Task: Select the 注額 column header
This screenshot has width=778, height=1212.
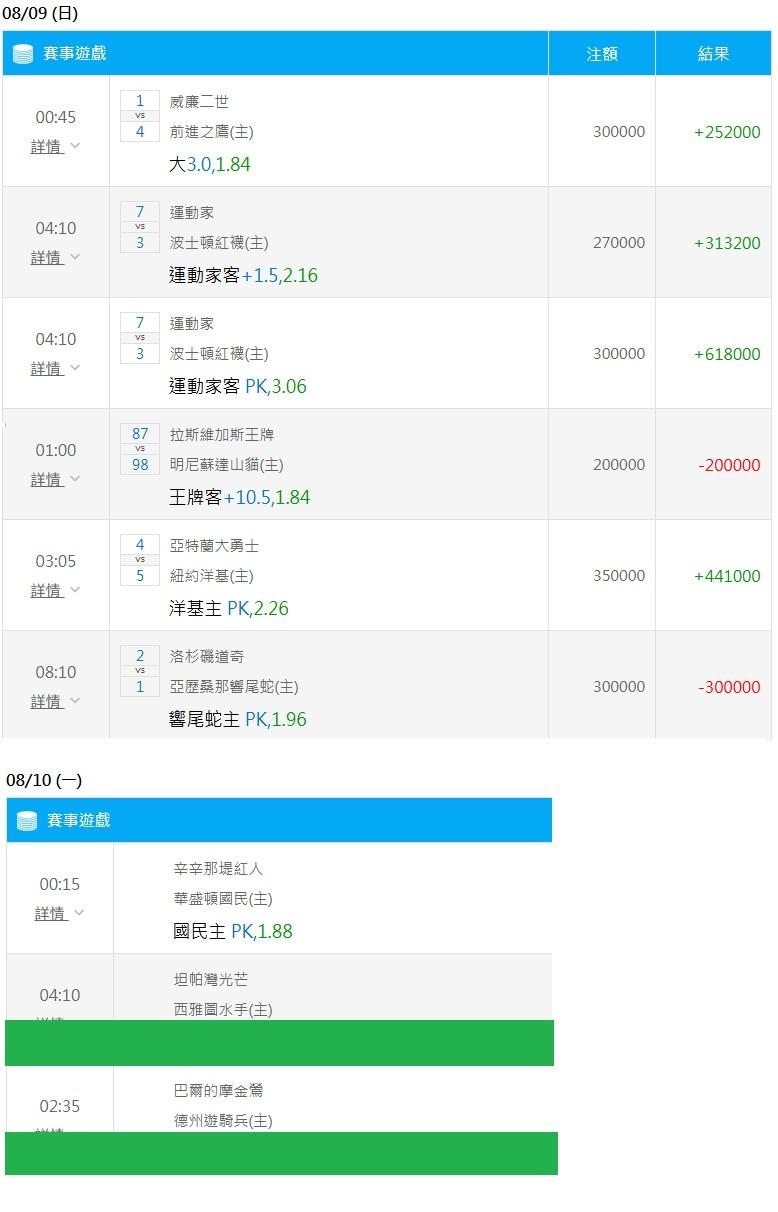Action: 602,54
